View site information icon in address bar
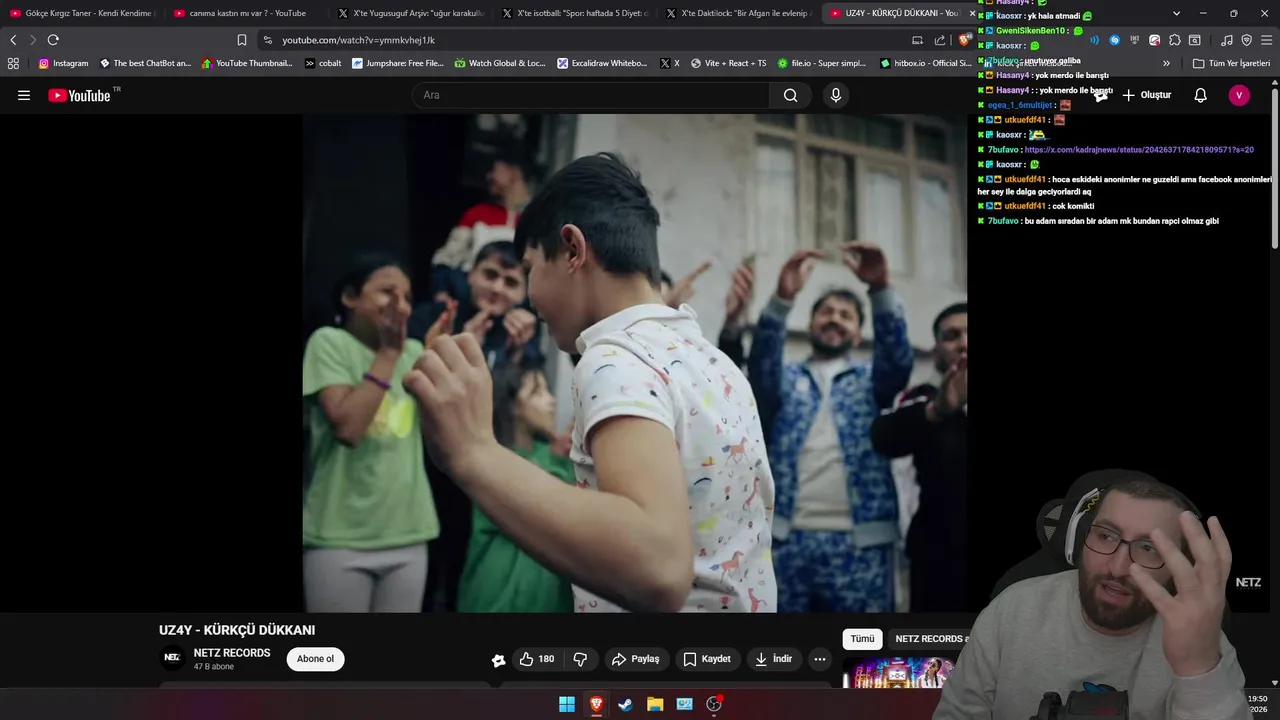 (x=267, y=40)
